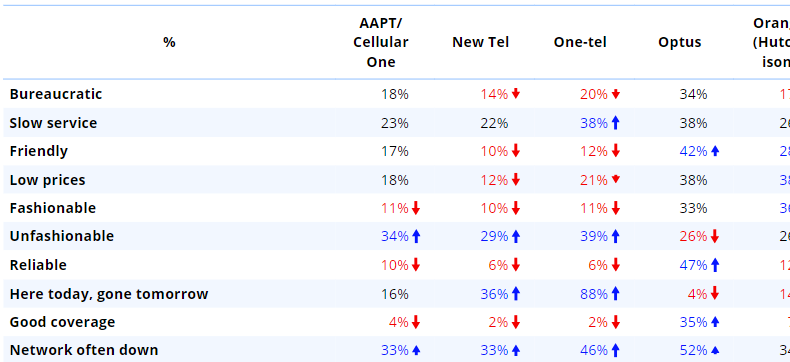This screenshot has width=790, height=362.
Task: Click red down arrow beside New Tel Bureaucratic 14%
Action: (x=515, y=94)
